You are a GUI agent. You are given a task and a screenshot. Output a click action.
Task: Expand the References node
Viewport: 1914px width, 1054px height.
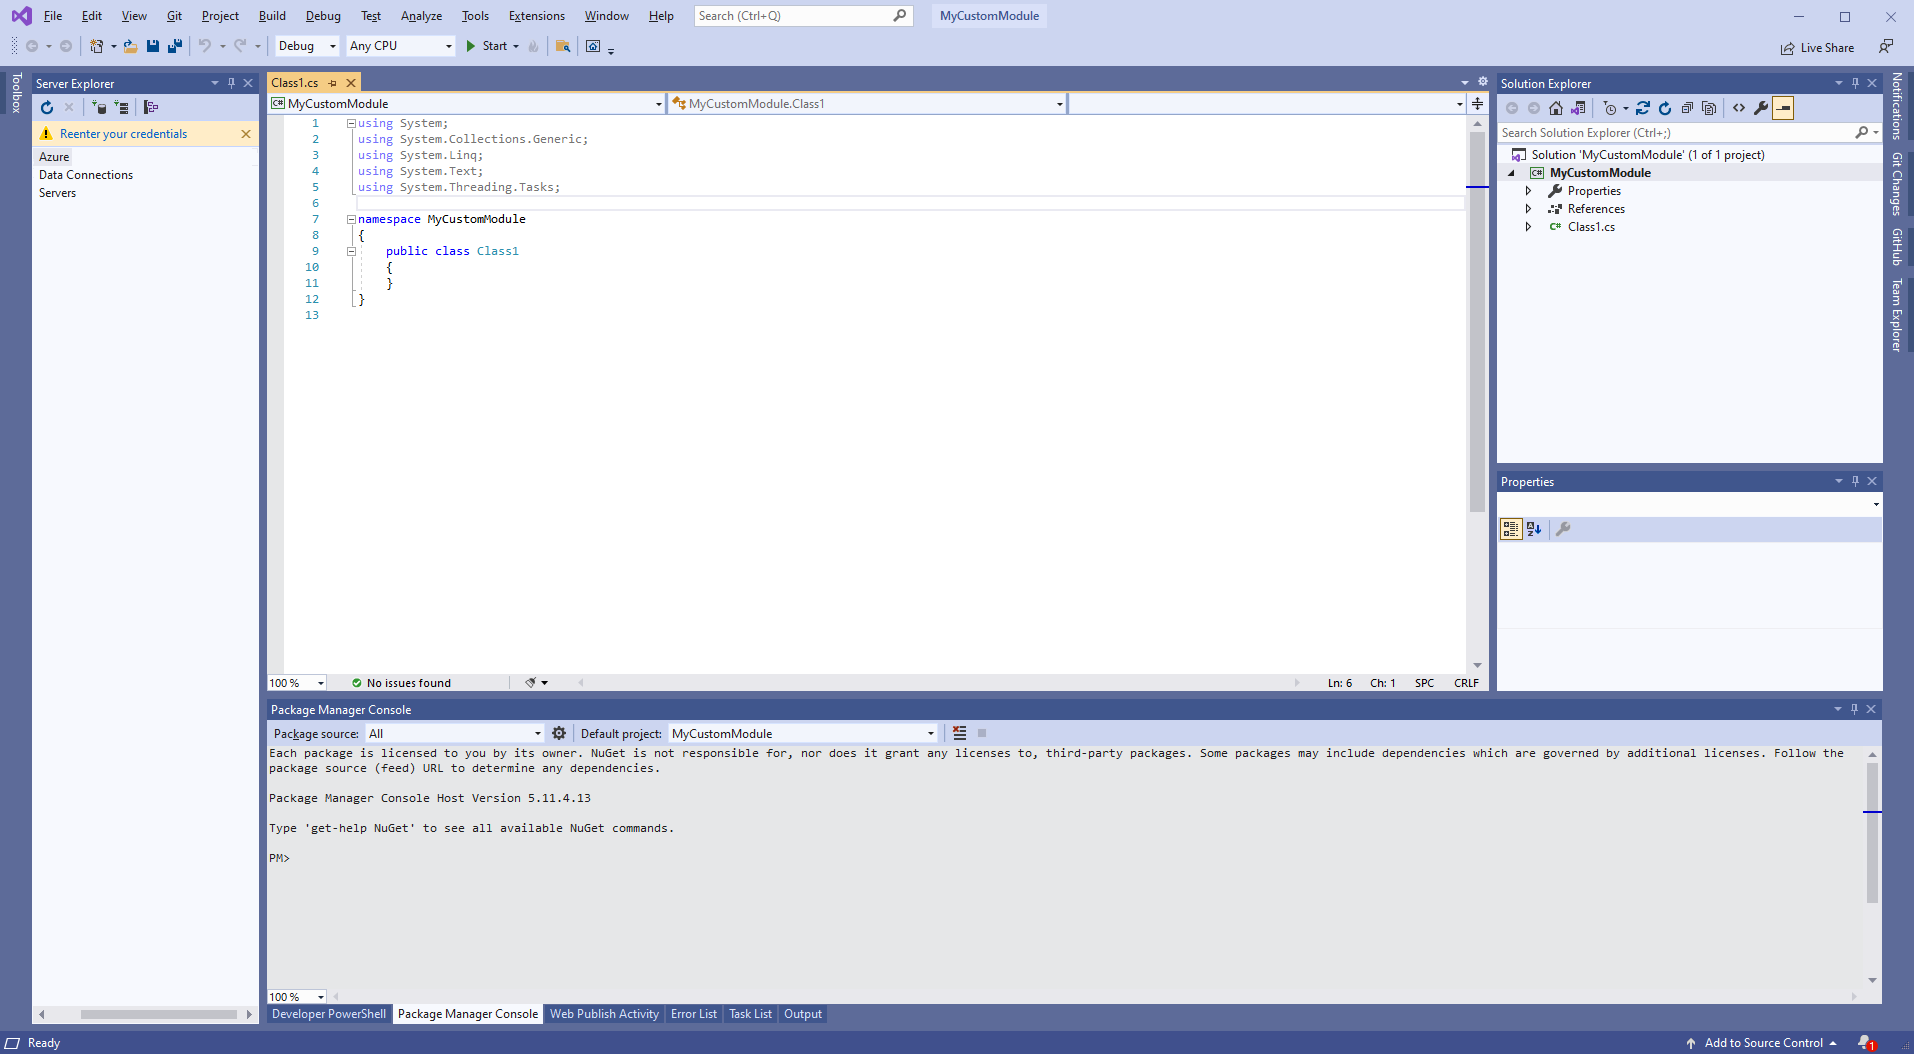pos(1528,209)
